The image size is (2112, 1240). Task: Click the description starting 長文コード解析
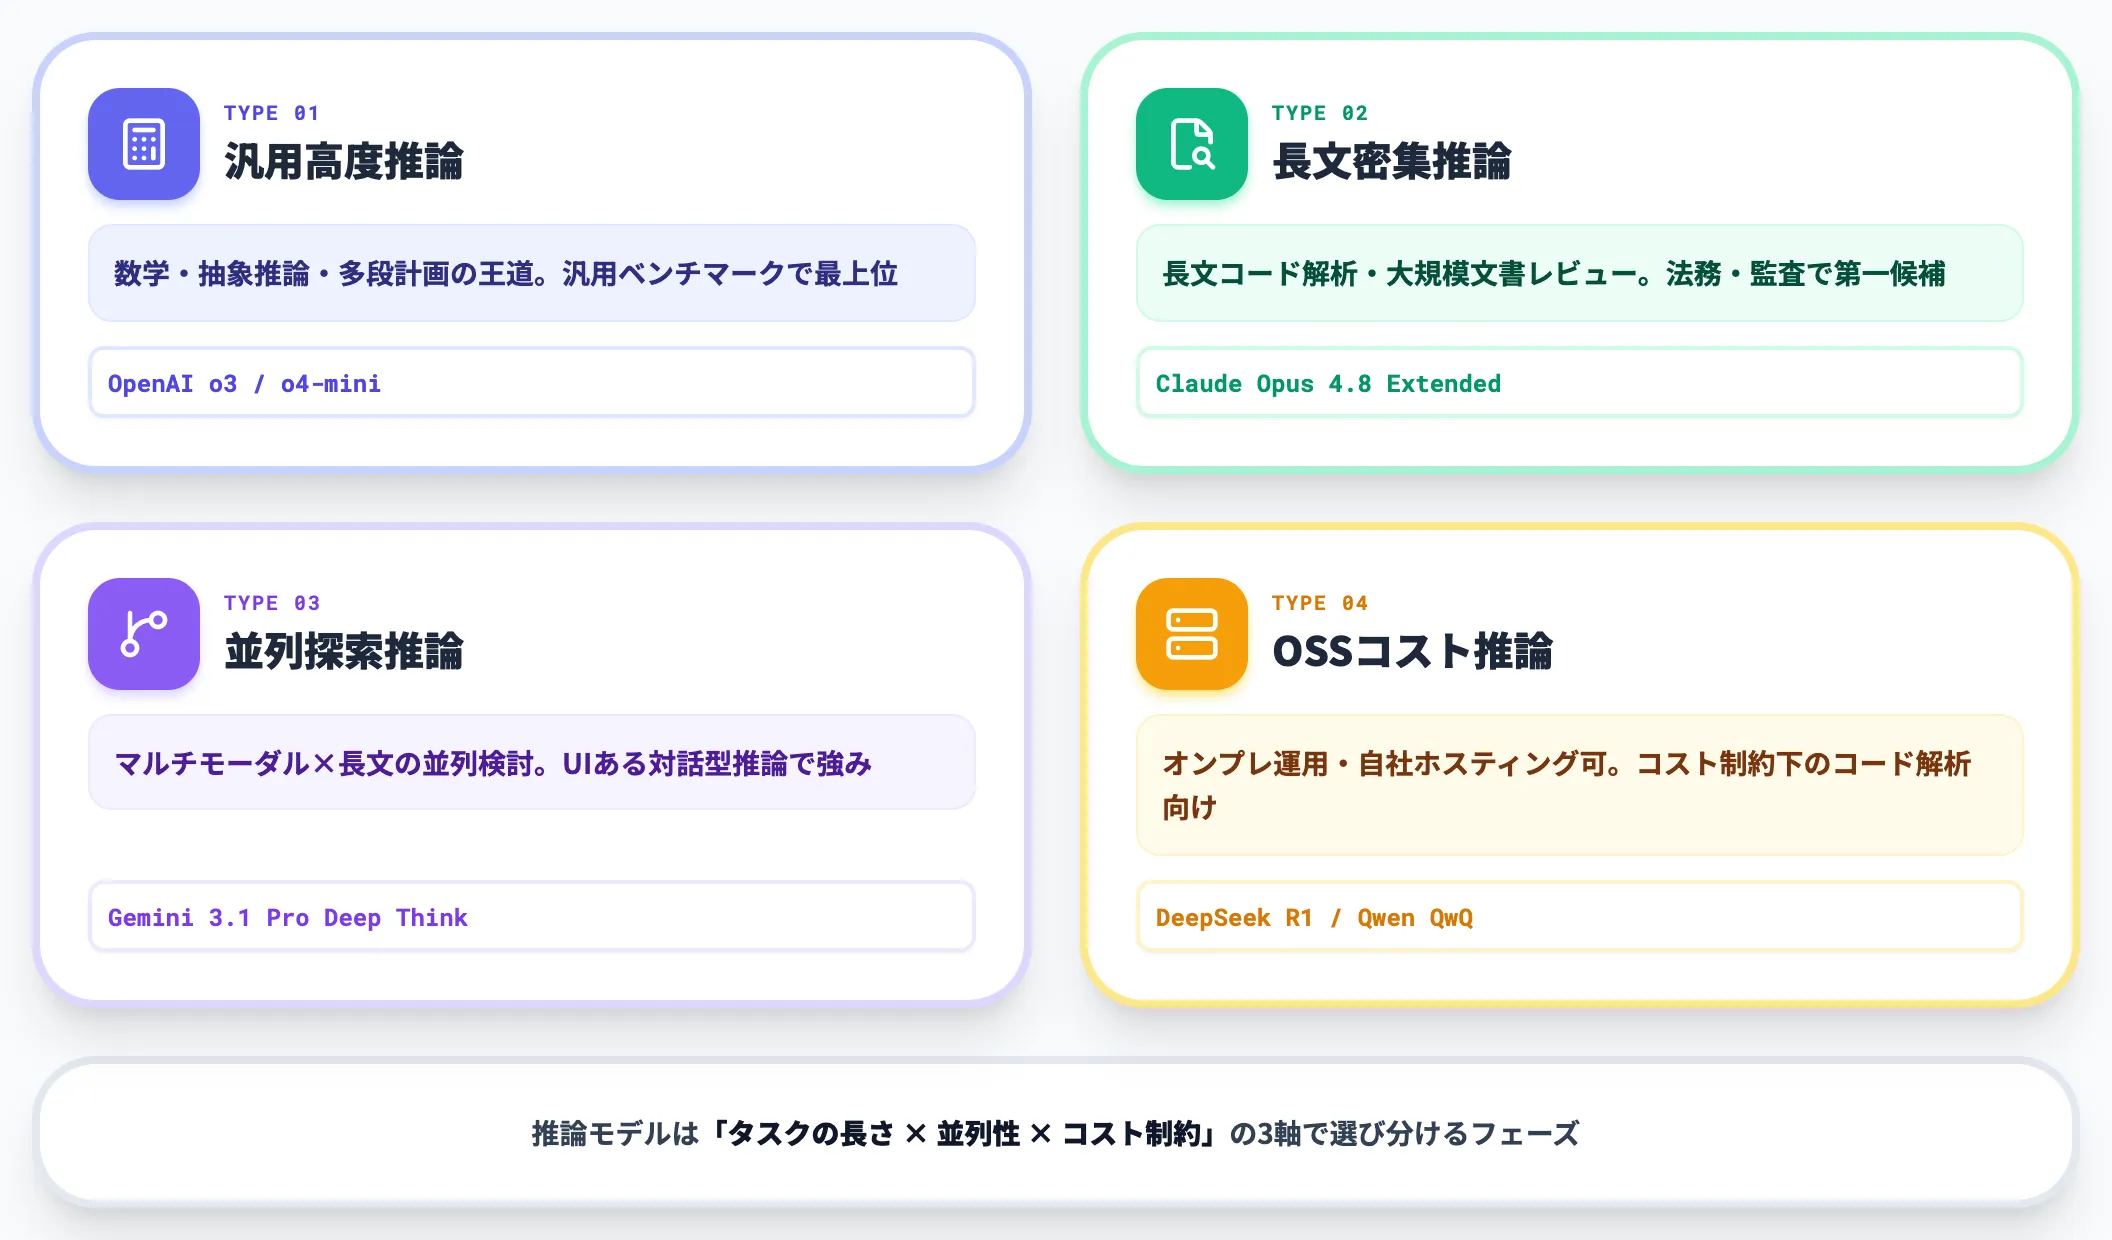coord(1580,273)
